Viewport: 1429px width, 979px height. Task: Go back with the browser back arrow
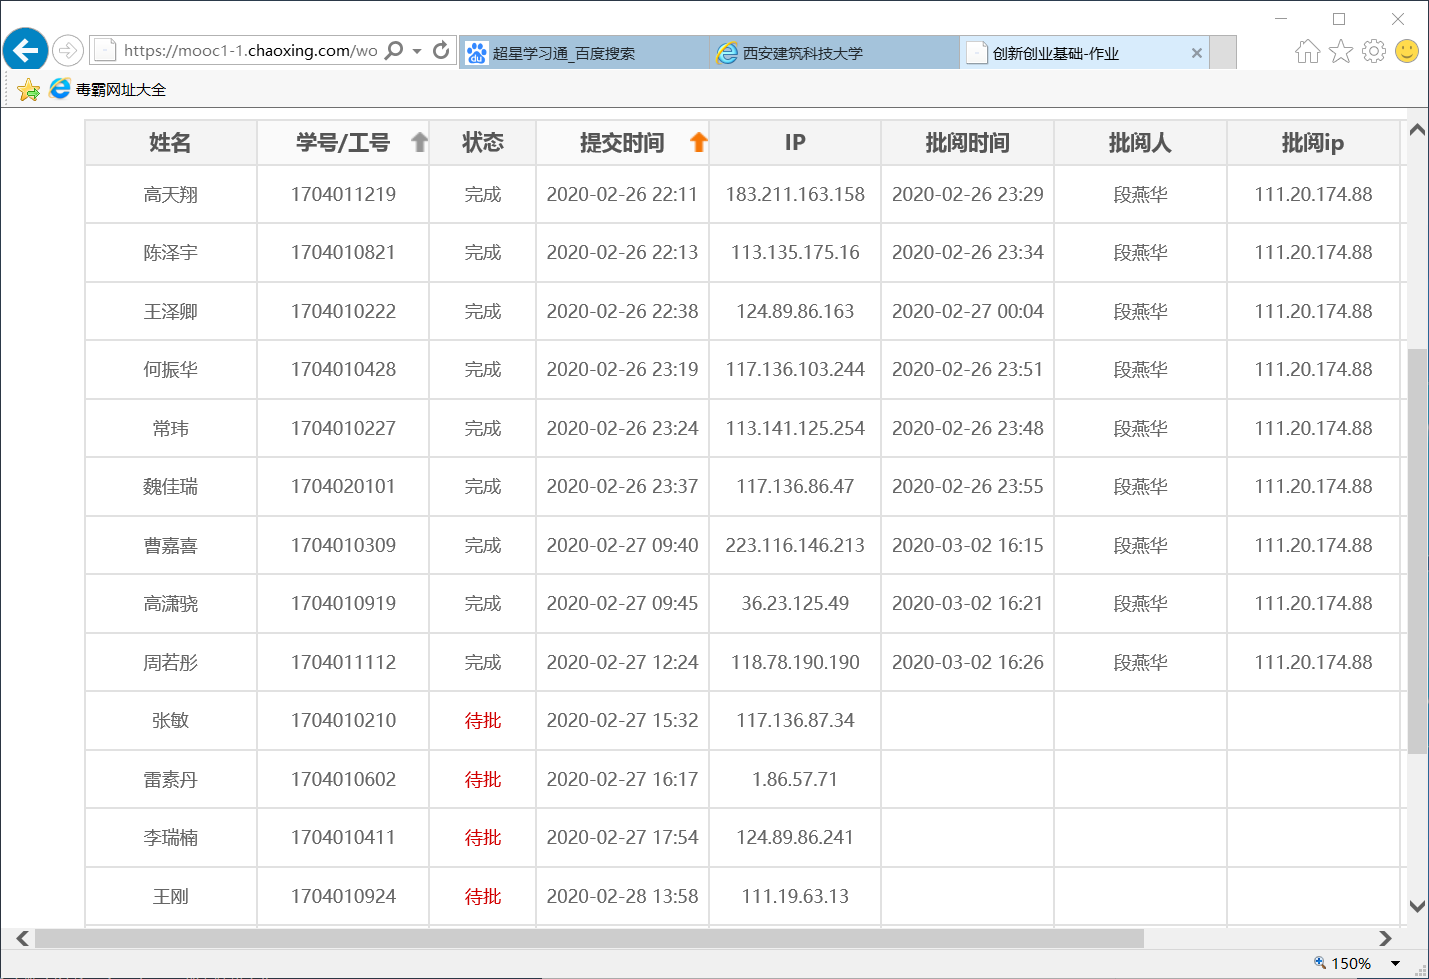pyautogui.click(x=25, y=49)
